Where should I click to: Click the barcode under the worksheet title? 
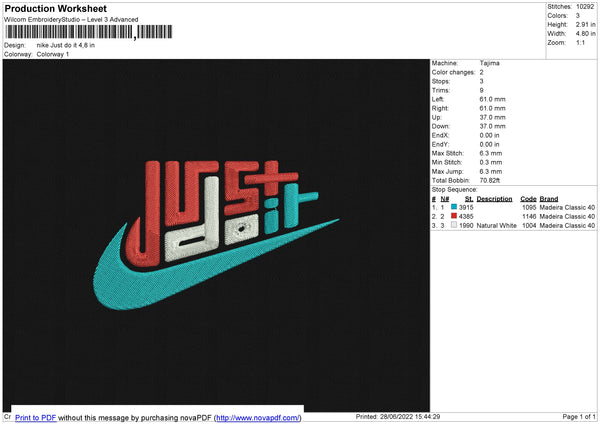[x=88, y=32]
